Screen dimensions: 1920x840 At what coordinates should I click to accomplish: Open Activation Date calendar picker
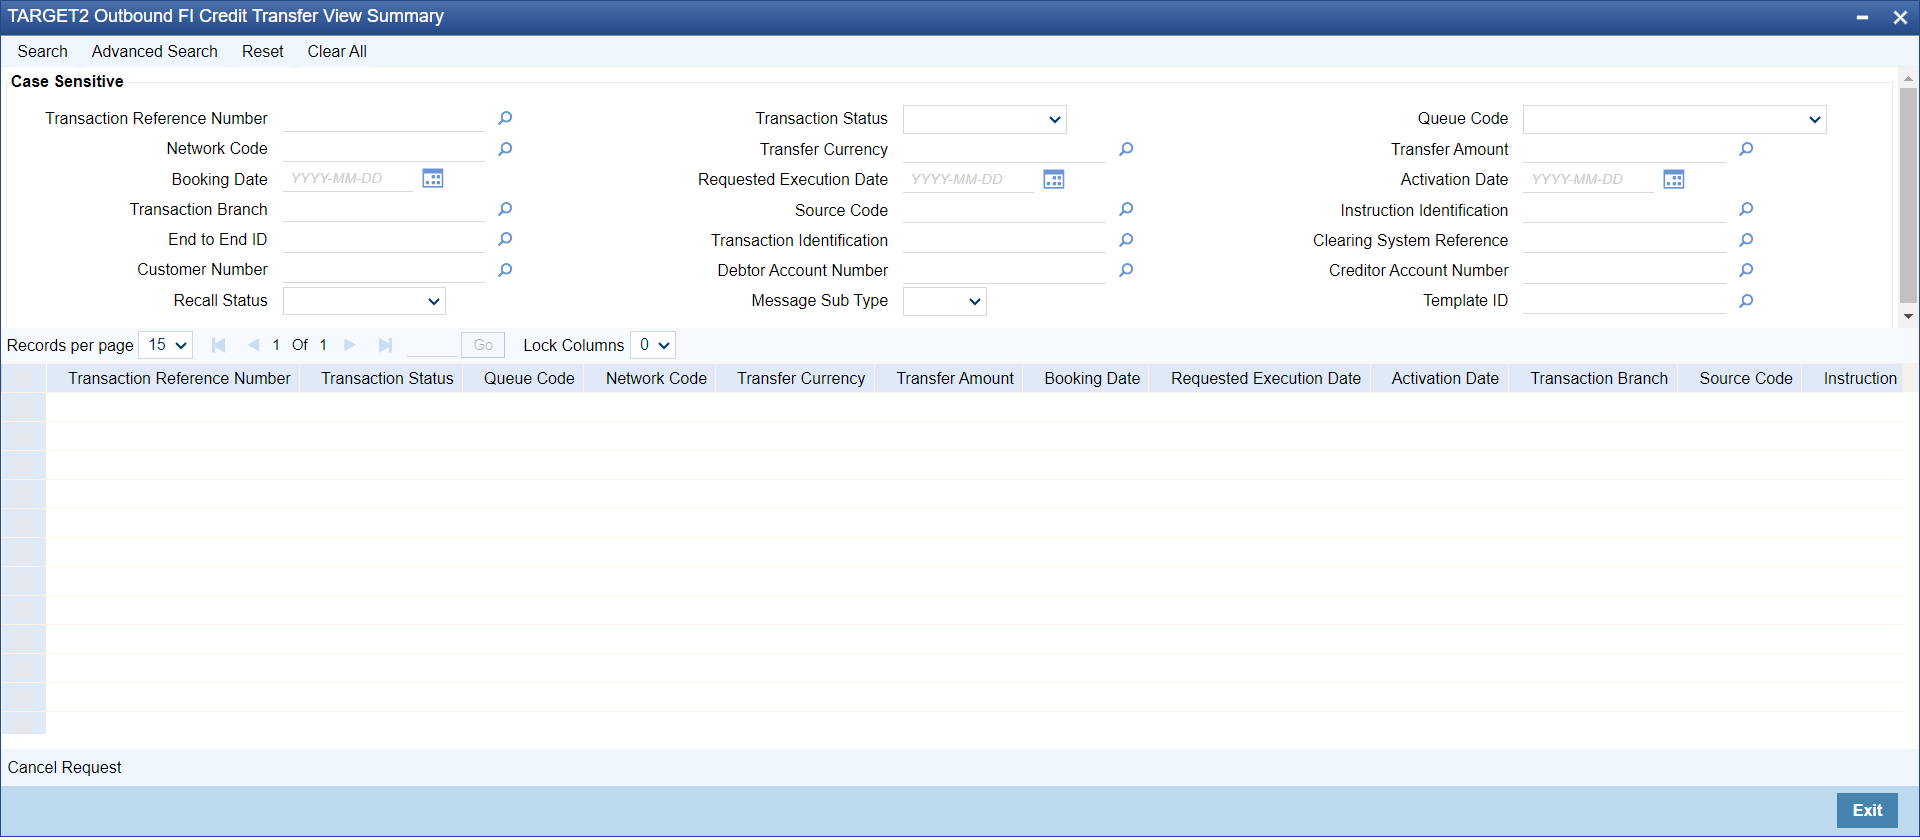click(x=1674, y=179)
